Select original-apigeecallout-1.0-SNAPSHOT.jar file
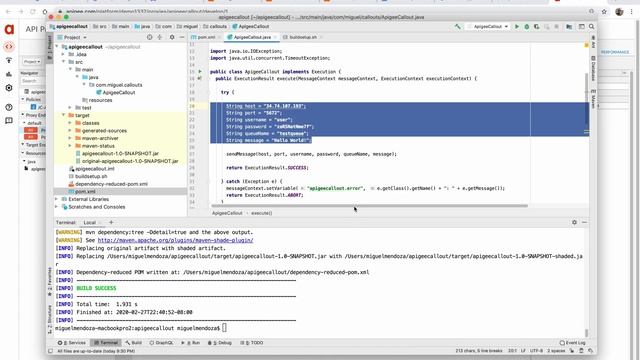This screenshot has height=360, width=640. [x=130, y=161]
